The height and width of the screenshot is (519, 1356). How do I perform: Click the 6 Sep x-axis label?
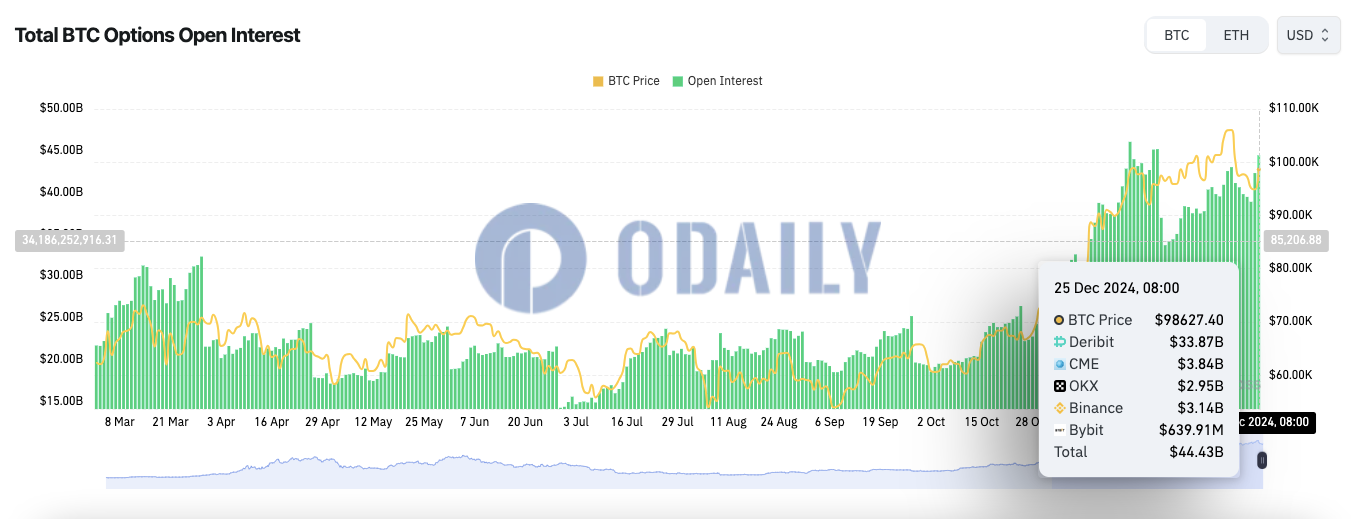click(x=829, y=422)
